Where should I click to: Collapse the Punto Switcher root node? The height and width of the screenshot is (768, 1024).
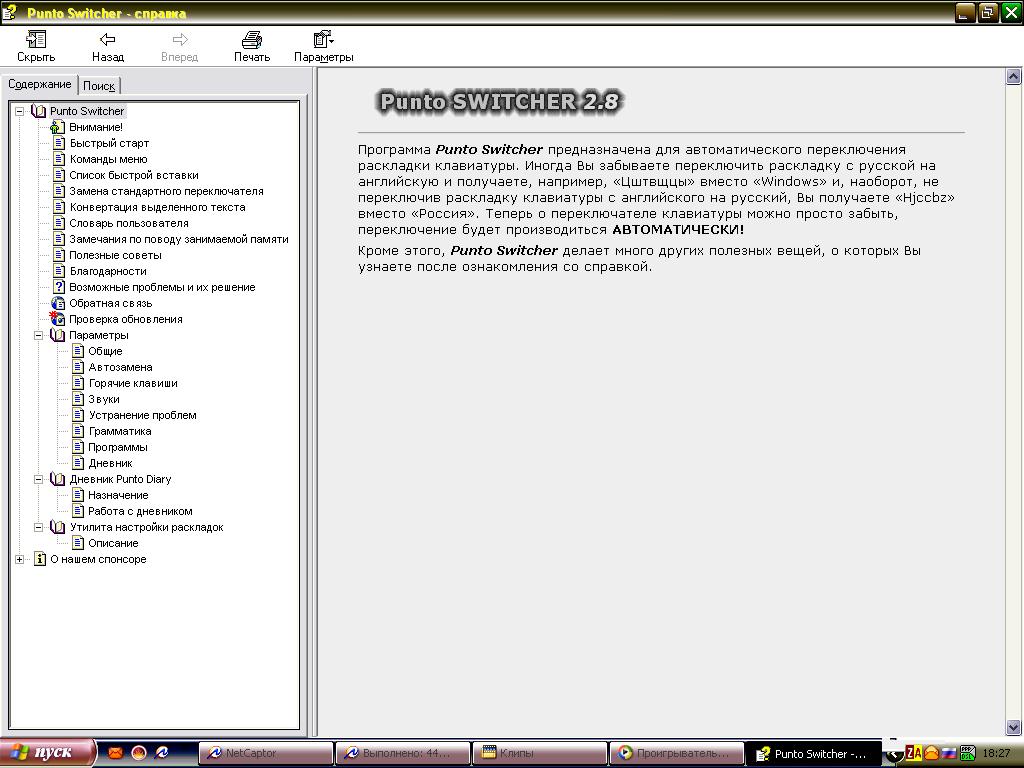pos(19,111)
